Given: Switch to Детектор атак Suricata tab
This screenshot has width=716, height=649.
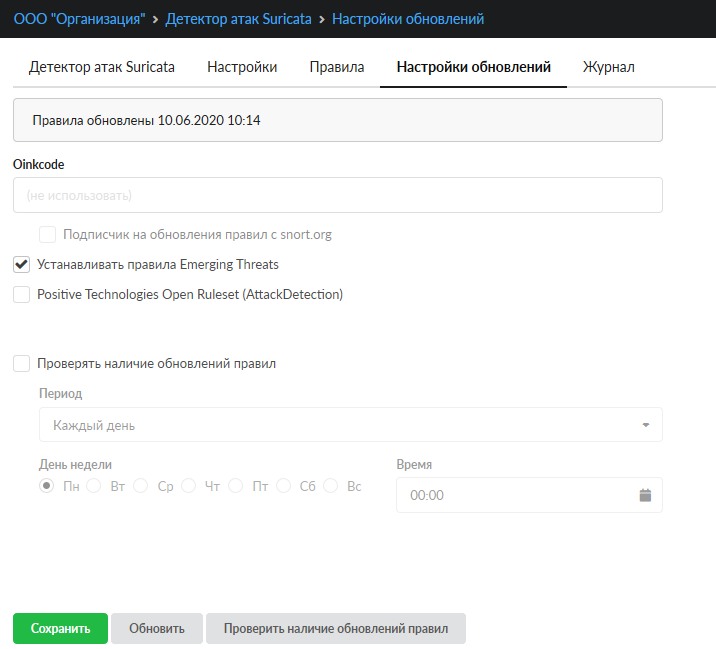Looking at the screenshot, I should pyautogui.click(x=102, y=67).
